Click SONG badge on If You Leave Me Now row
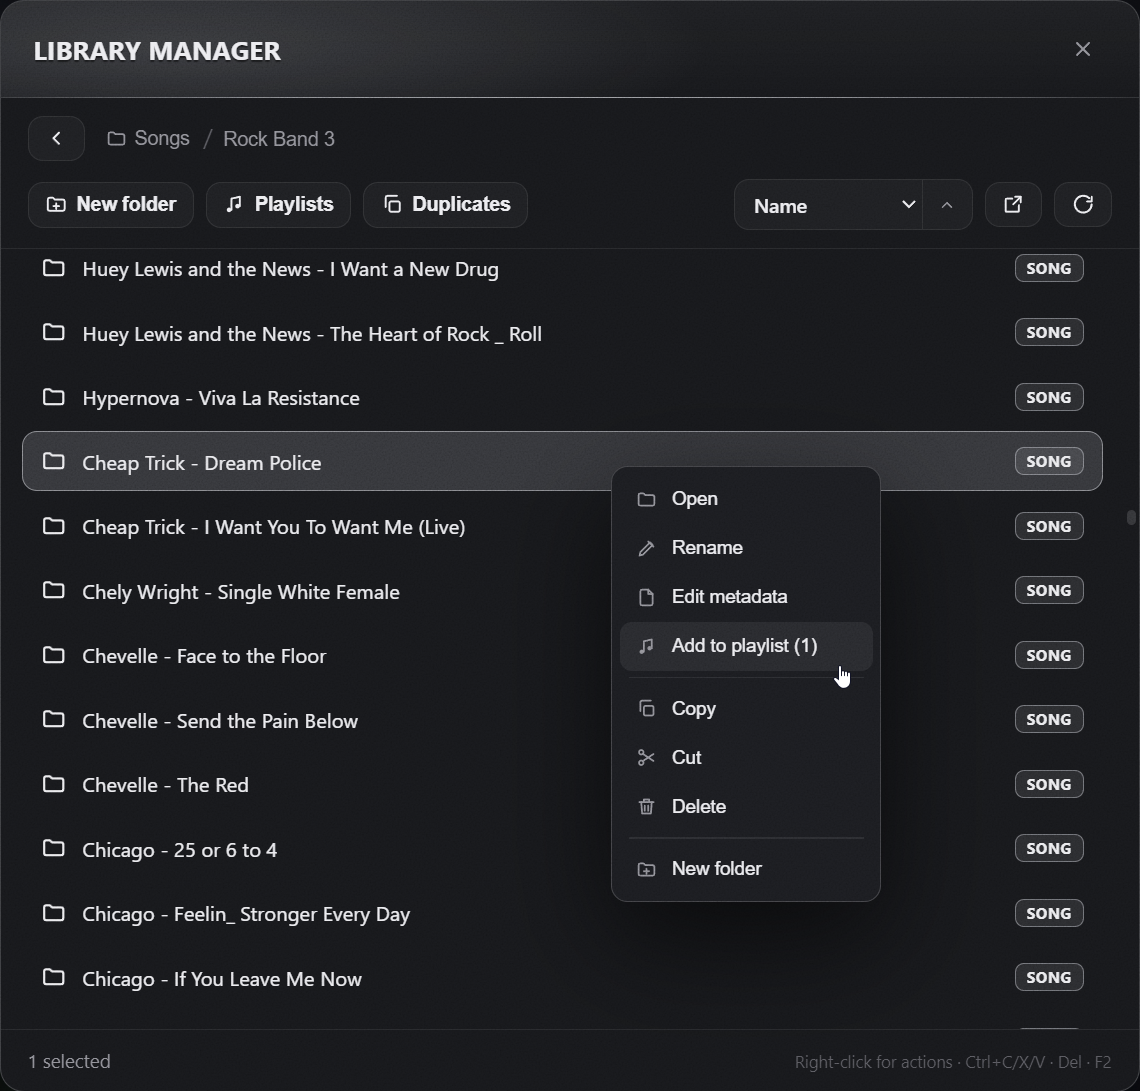Viewport: 1140px width, 1091px height. pyautogui.click(x=1049, y=978)
